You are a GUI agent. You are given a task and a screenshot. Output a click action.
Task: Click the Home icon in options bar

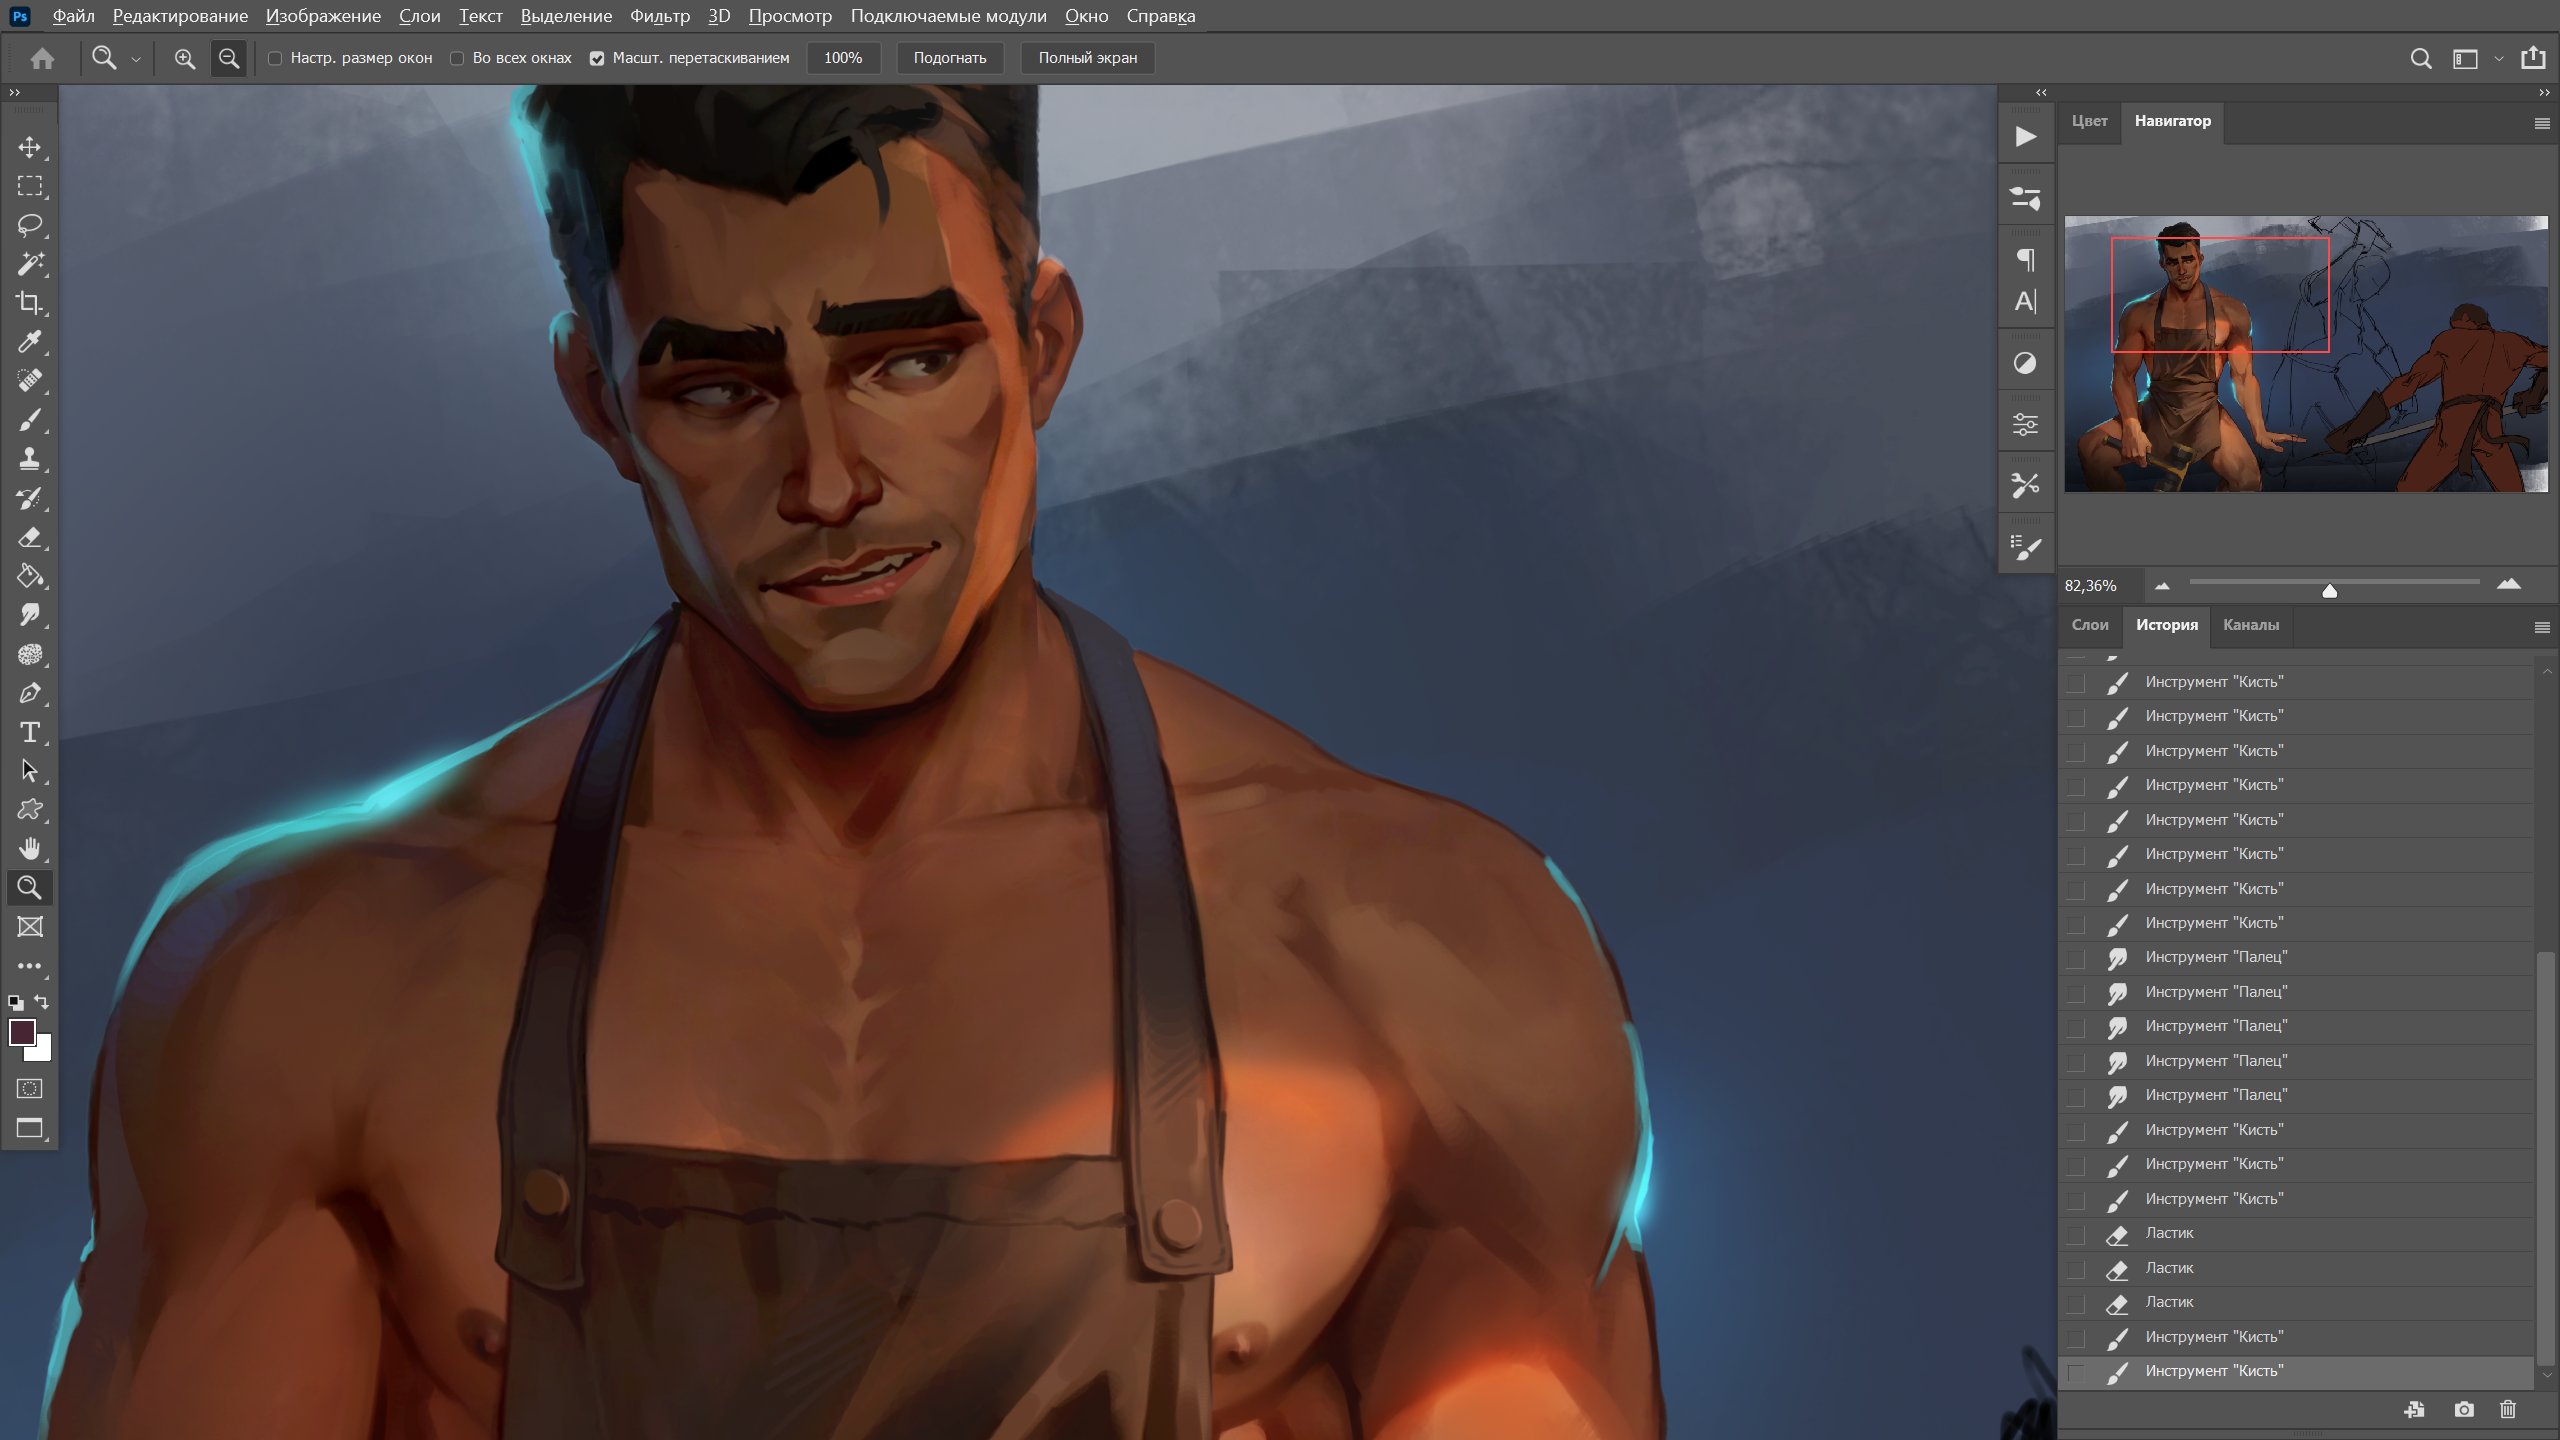[x=42, y=58]
